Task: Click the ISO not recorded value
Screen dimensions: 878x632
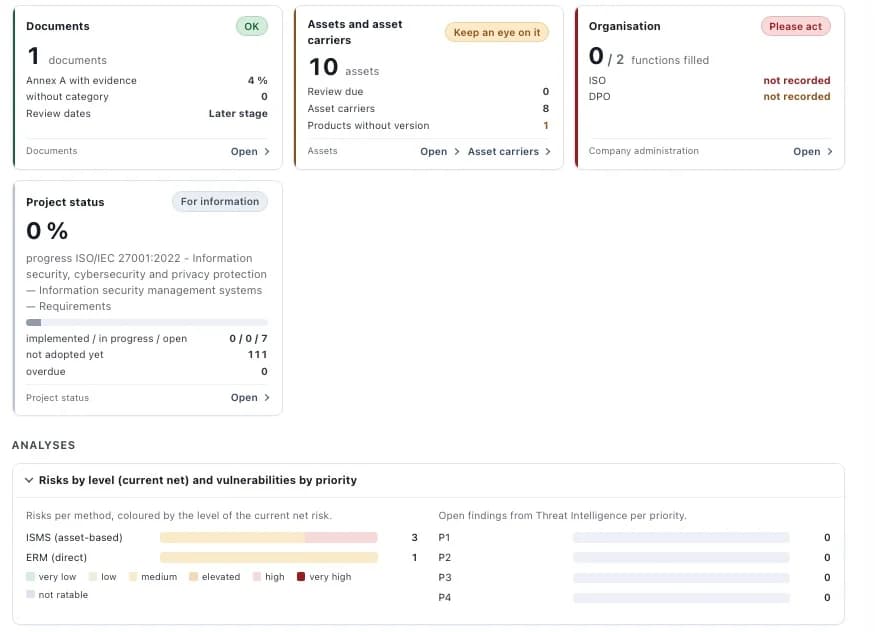Action: [797, 81]
